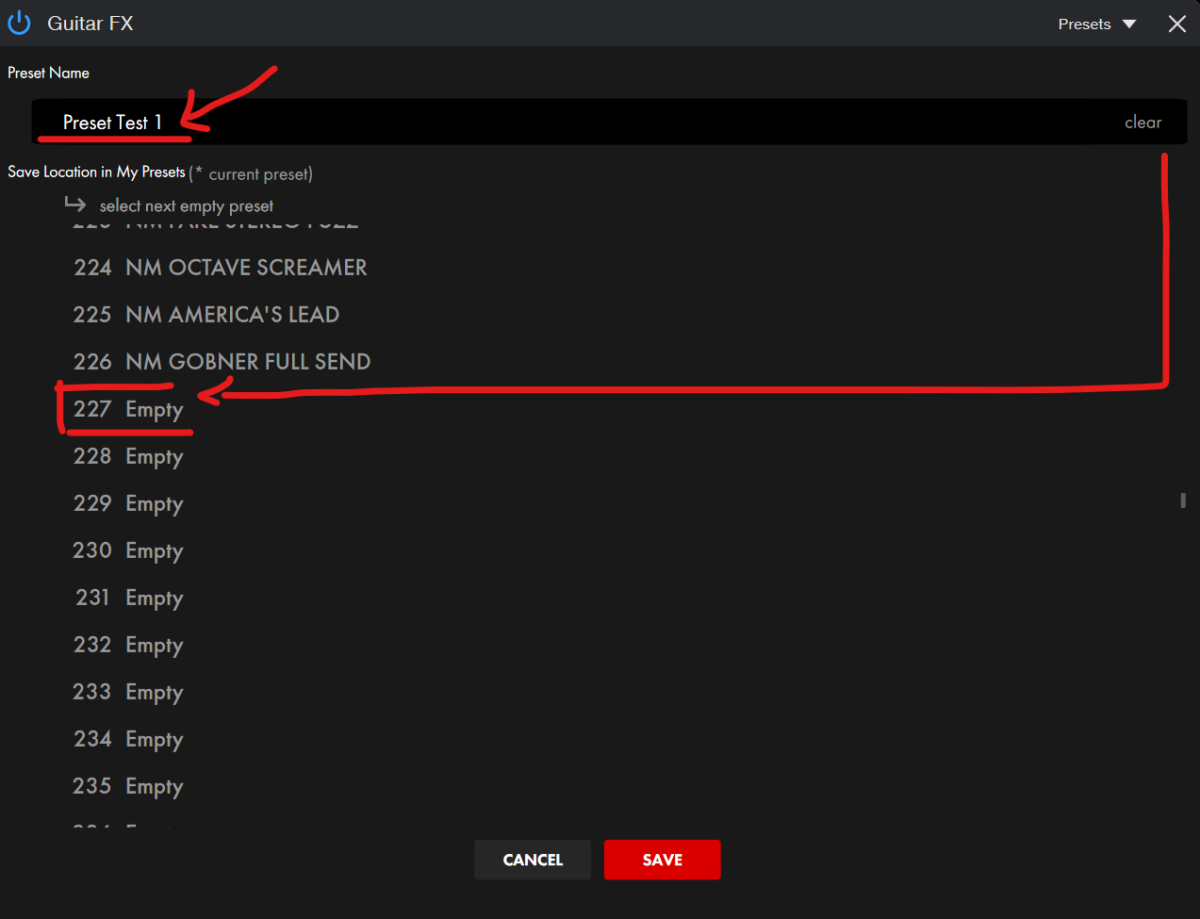This screenshot has height=919, width=1200.
Task: Toggle the Guitar FX power icon
Action: [20, 23]
